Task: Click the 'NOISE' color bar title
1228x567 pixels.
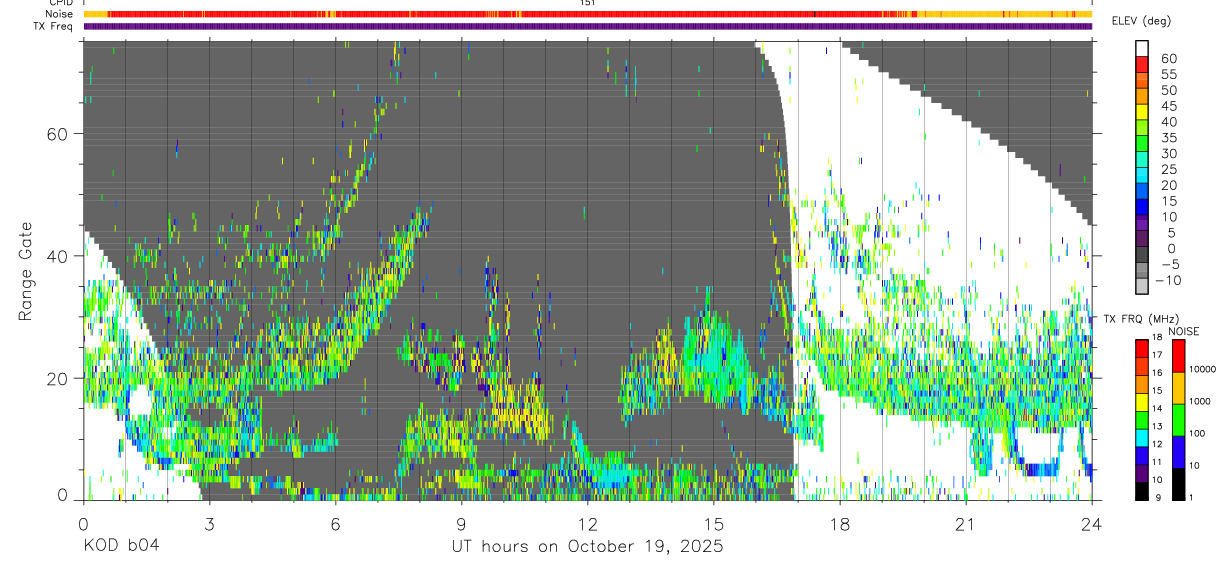Action: [x=1184, y=331]
